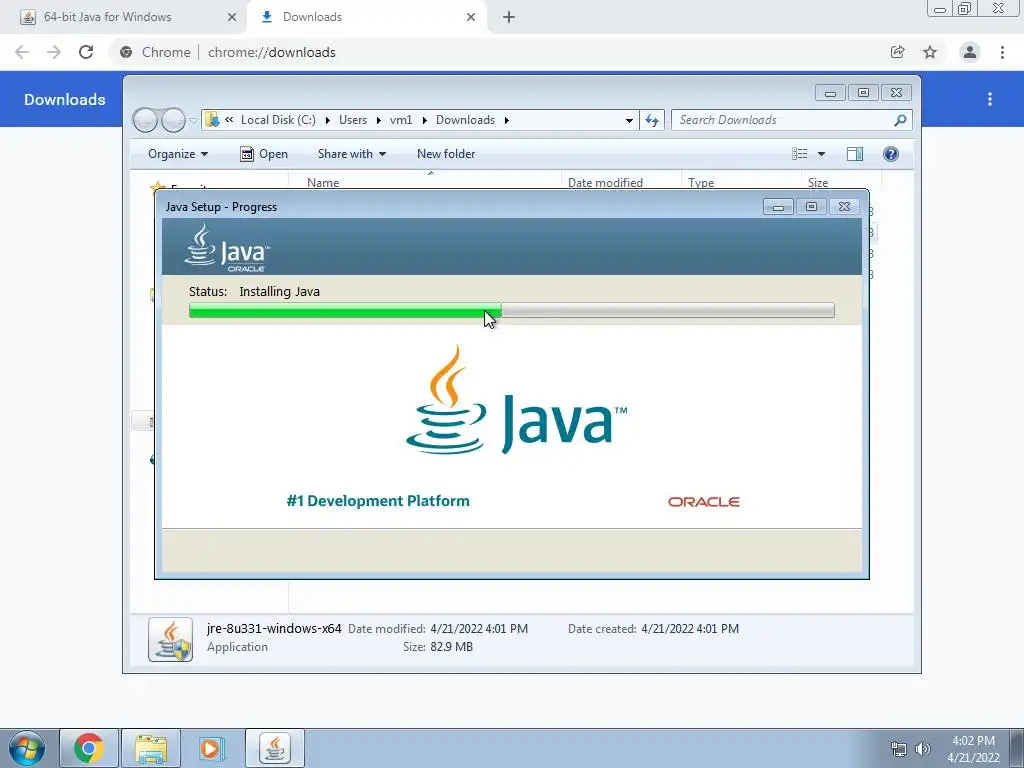Click the Open button in Explorer toolbar

click(x=264, y=154)
